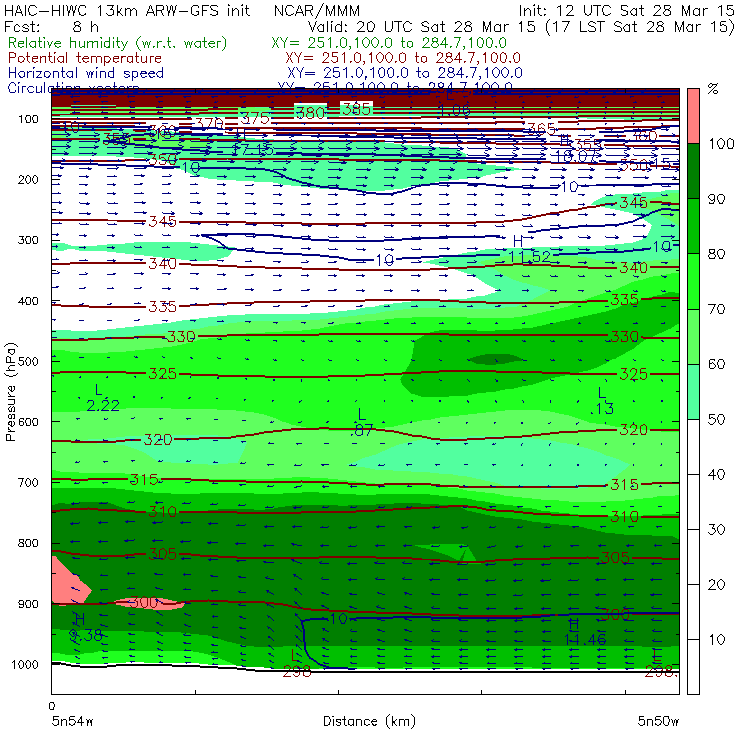The image size is (740, 740).
Task: Click the '10' label on the color bar
Action: click(x=716, y=640)
